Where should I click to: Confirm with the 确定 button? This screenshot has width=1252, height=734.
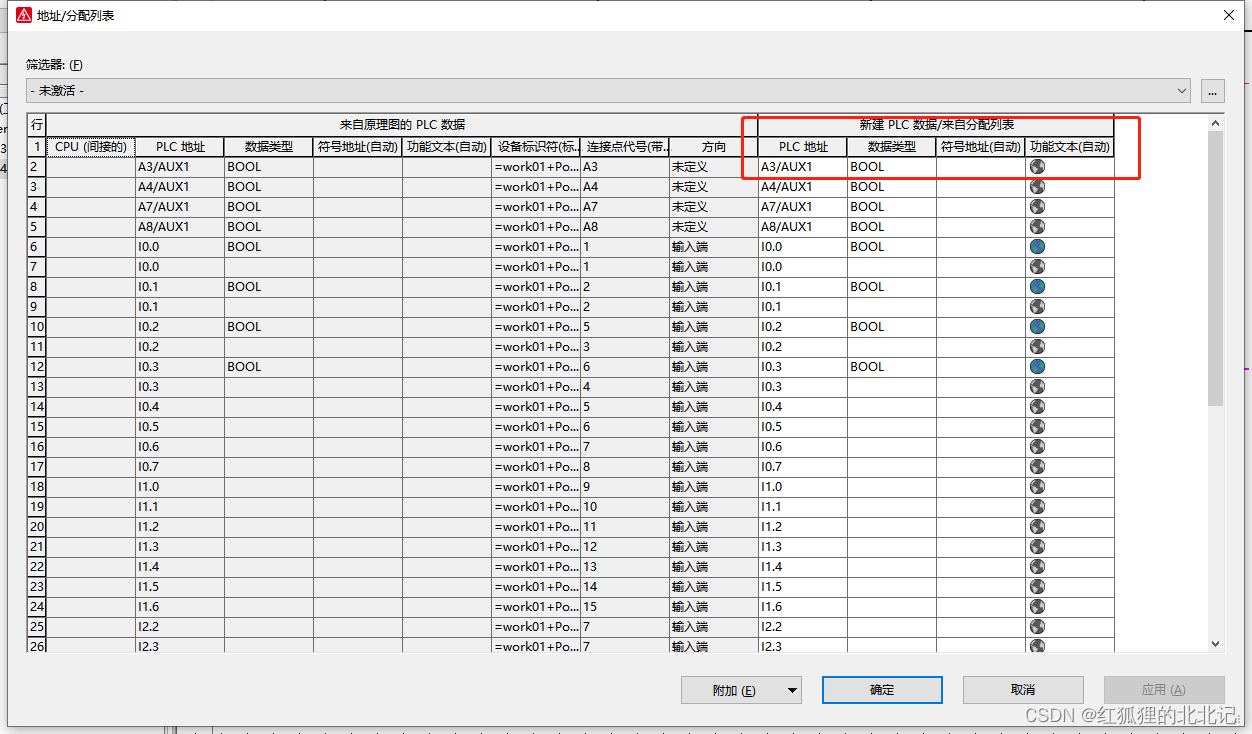882,690
